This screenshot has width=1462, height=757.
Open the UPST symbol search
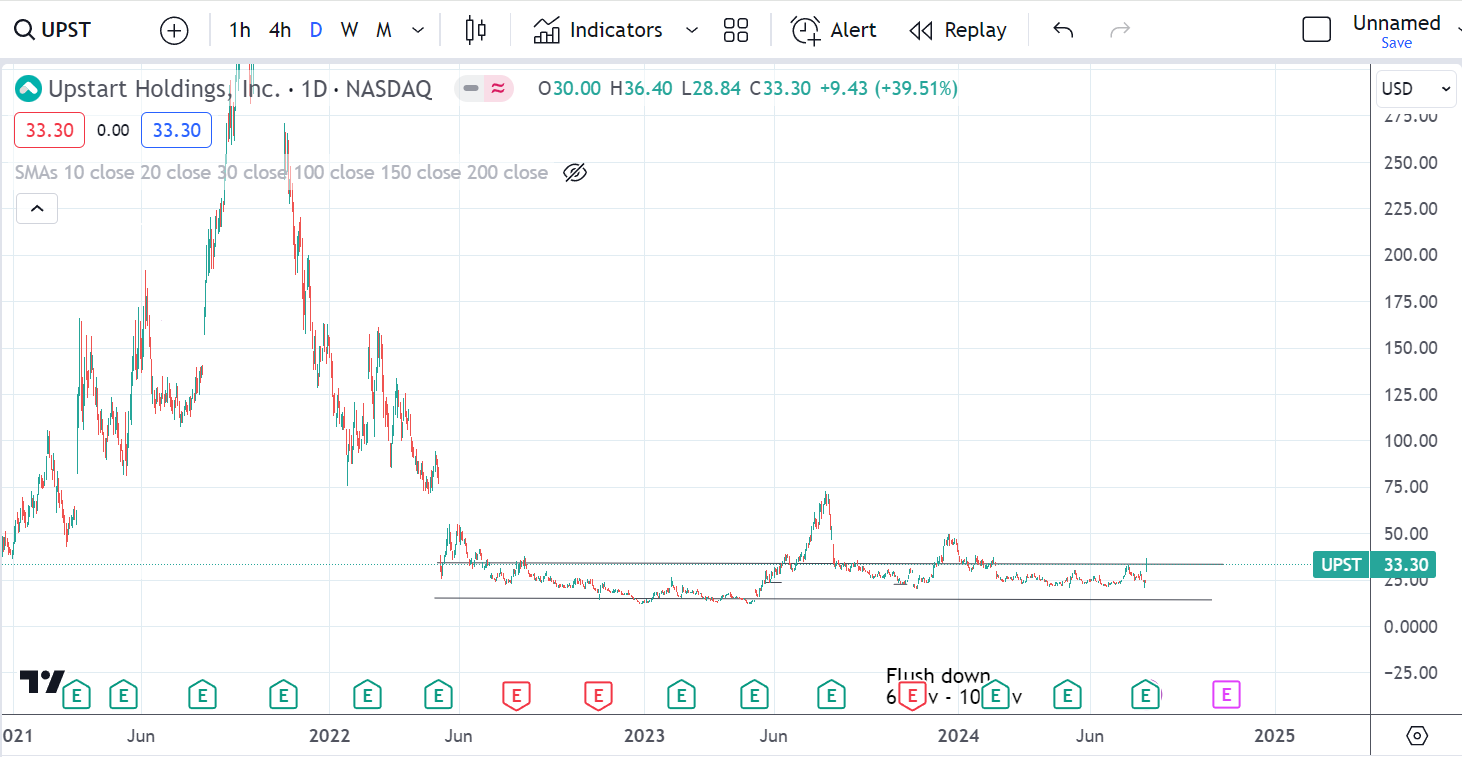click(52, 30)
